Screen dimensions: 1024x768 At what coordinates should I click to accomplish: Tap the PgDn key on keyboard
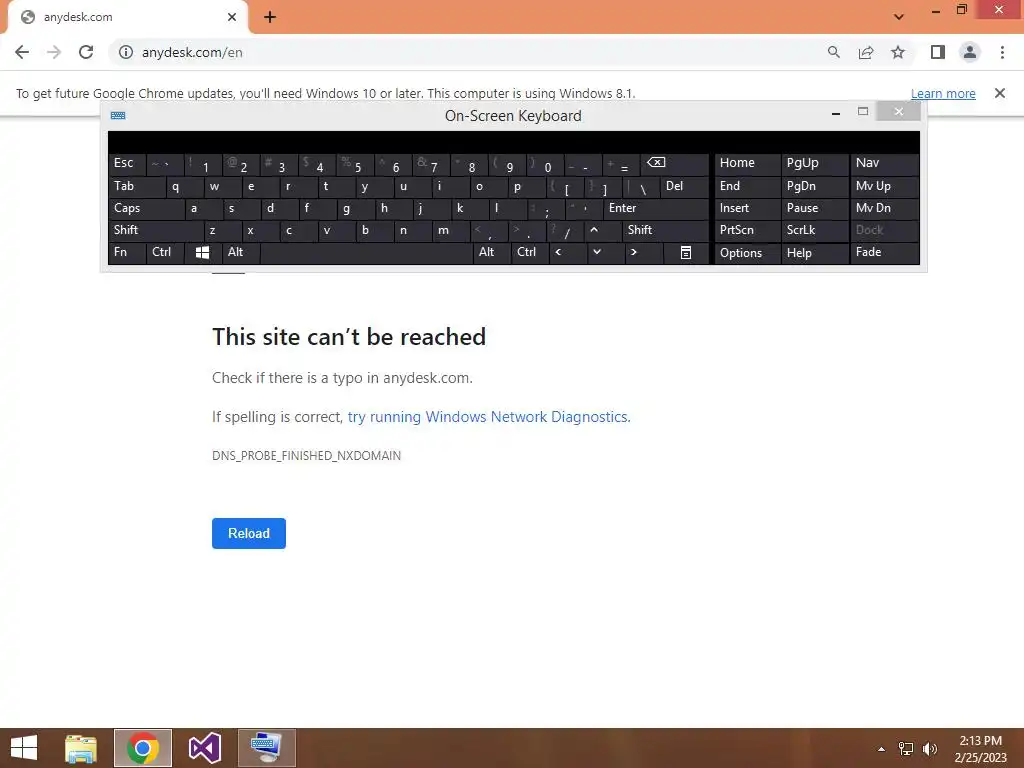(814, 186)
